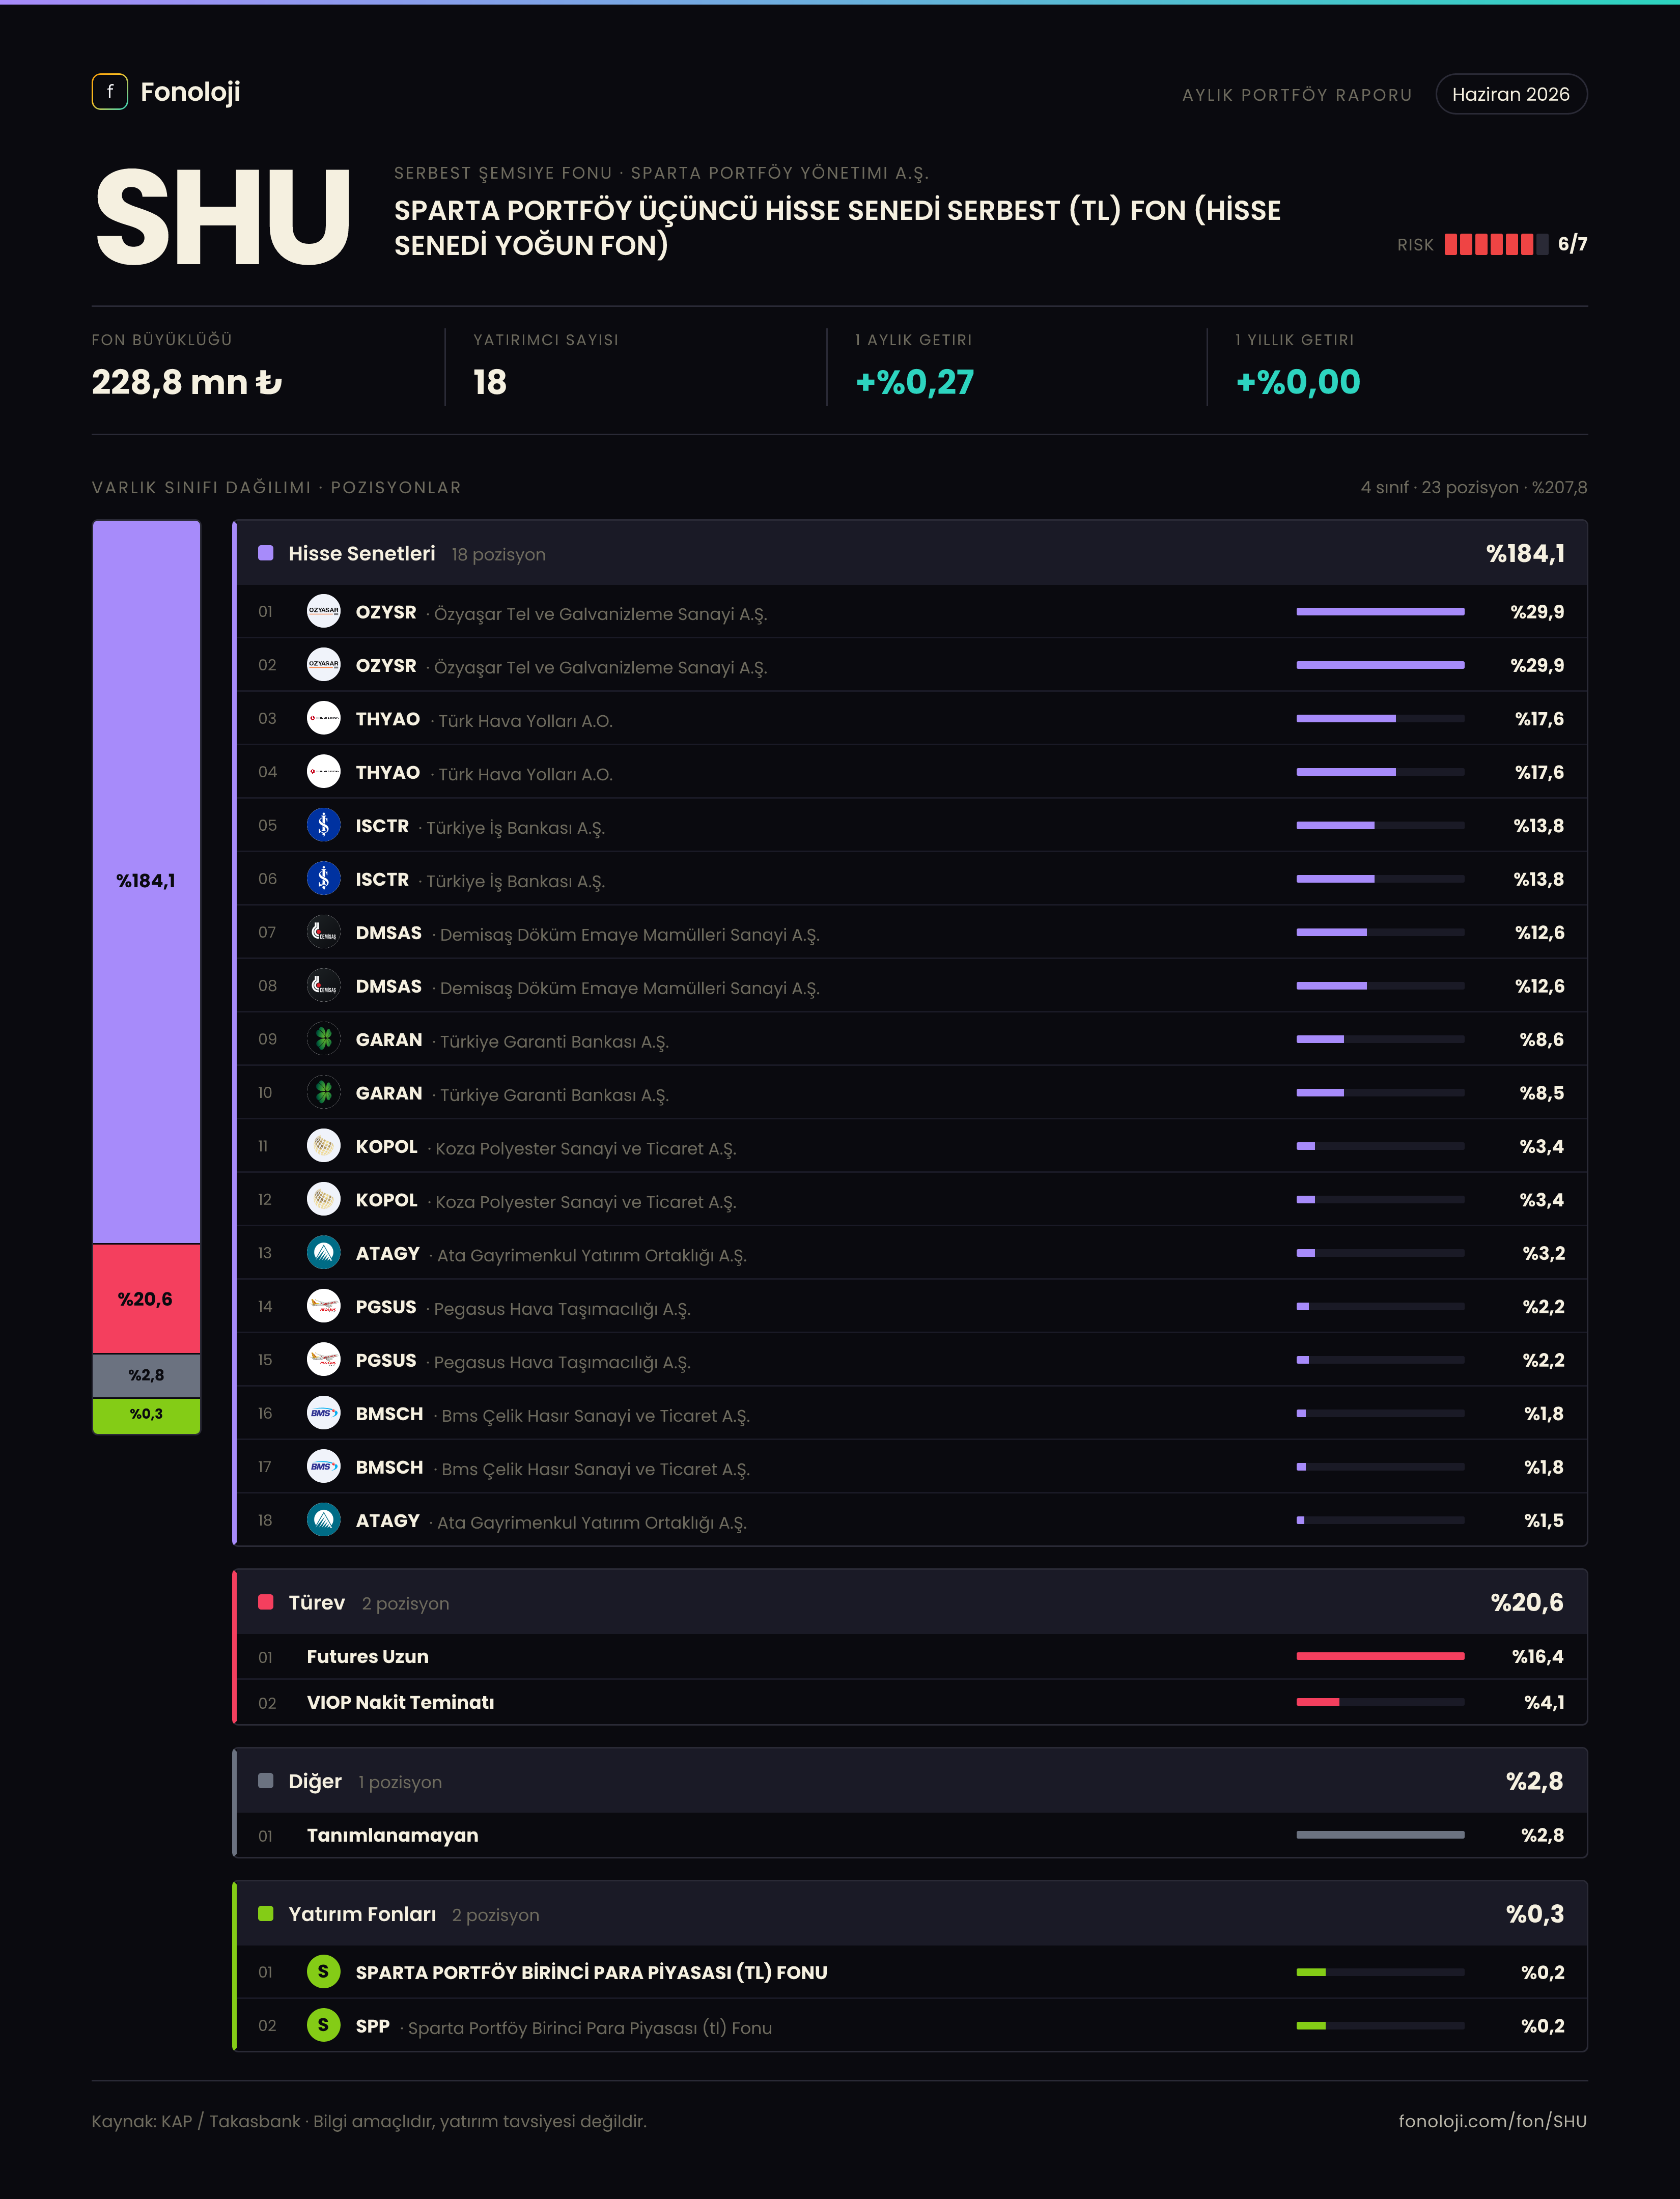Click the SPP ticker text
1680x2199 pixels.
pos(372,2026)
